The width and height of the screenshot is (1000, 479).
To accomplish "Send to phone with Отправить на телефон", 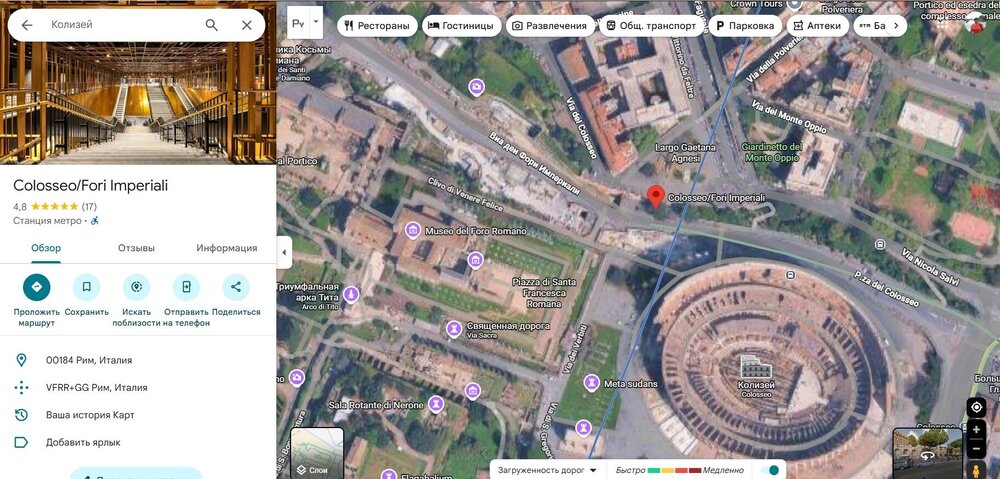I will pyautogui.click(x=186, y=288).
